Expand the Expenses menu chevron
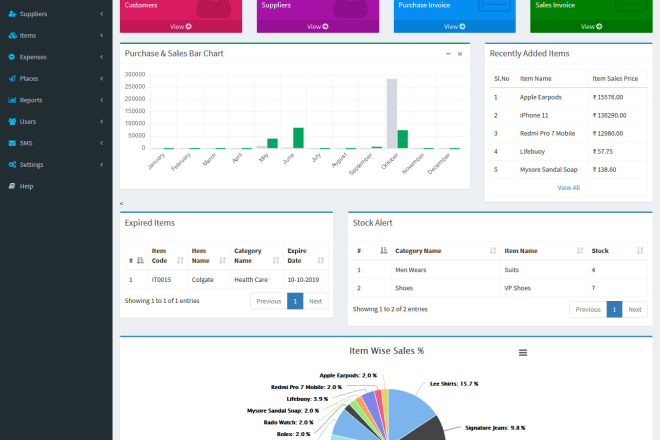Screen dimensions: 660x440 pos(101,57)
